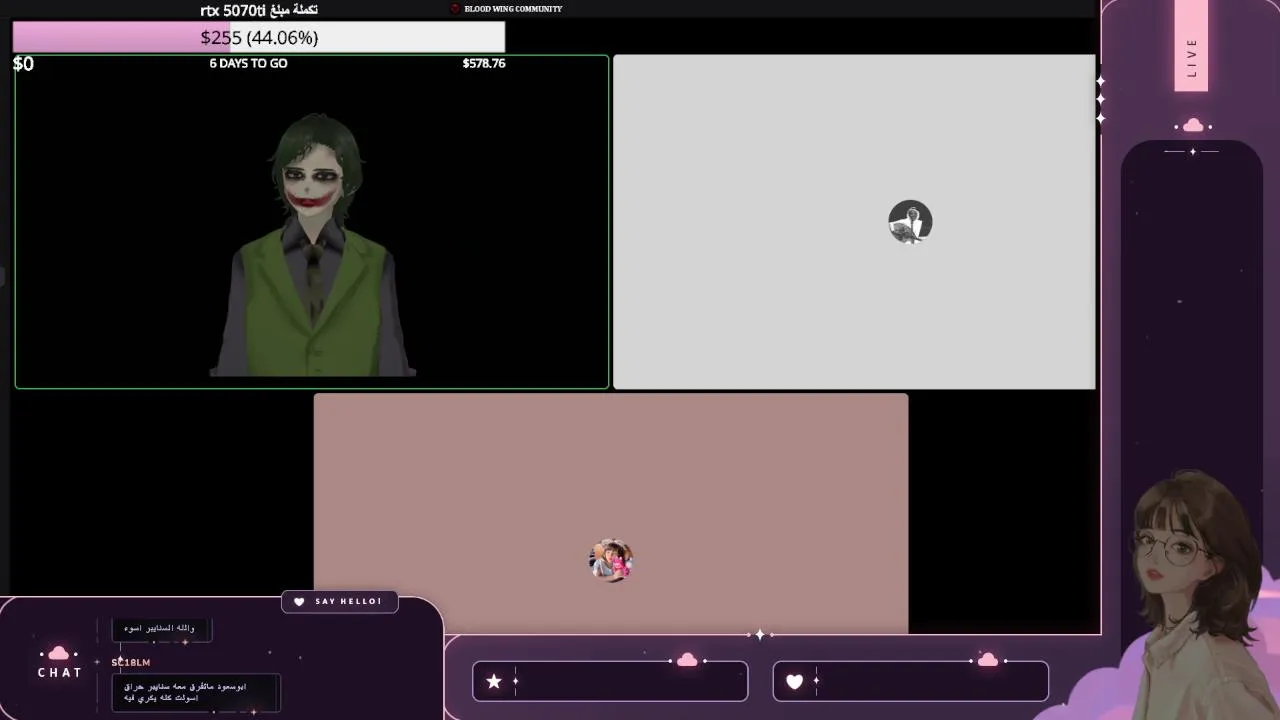Click the SC18LM username in chat
The height and width of the screenshot is (720, 1280).
(x=131, y=662)
